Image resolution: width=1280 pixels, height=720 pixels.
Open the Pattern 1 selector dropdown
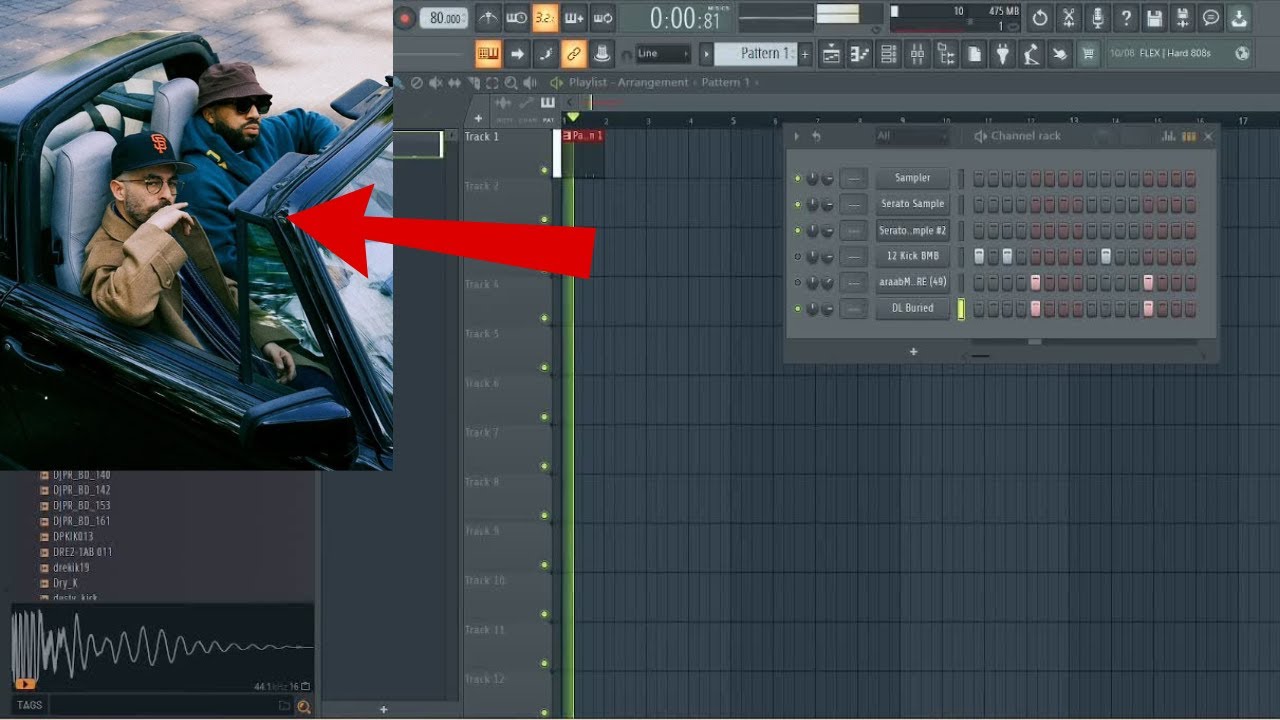point(754,54)
